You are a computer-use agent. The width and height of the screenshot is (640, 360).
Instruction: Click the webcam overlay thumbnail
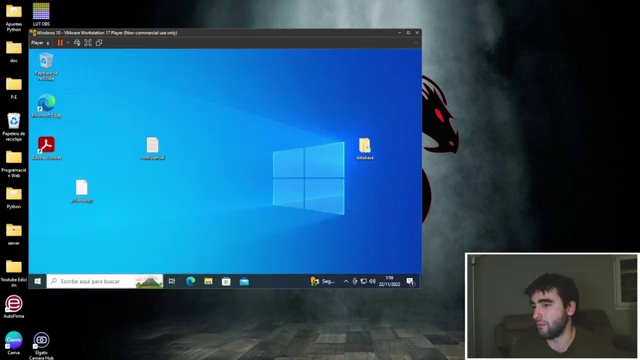pos(552,306)
